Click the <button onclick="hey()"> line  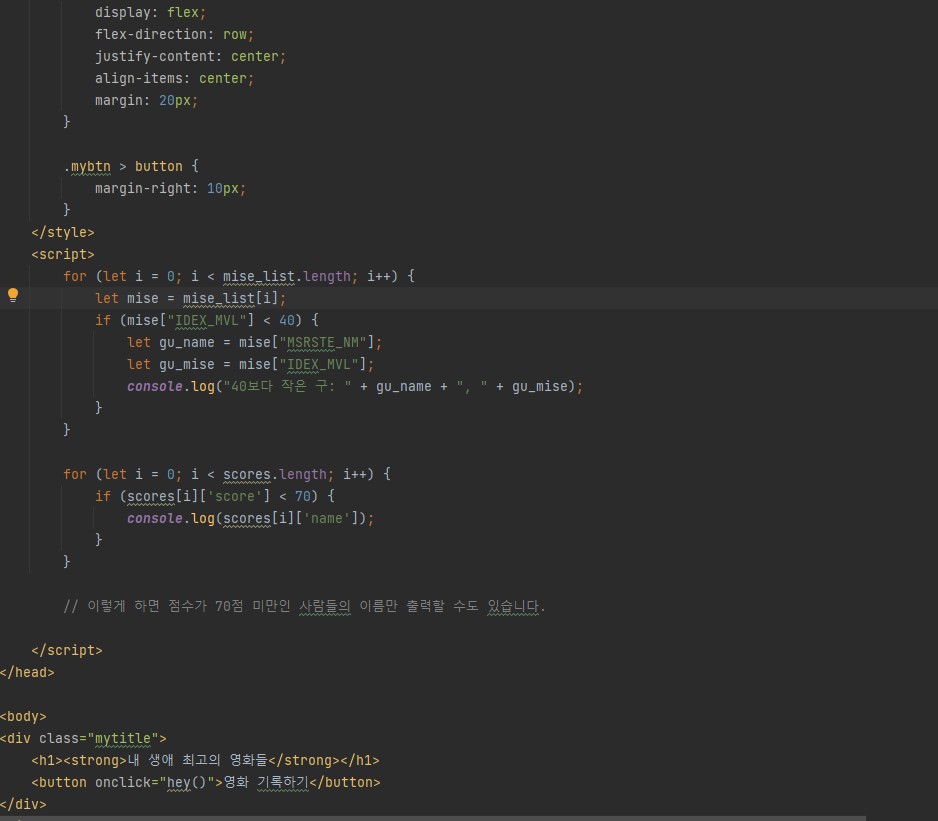206,783
